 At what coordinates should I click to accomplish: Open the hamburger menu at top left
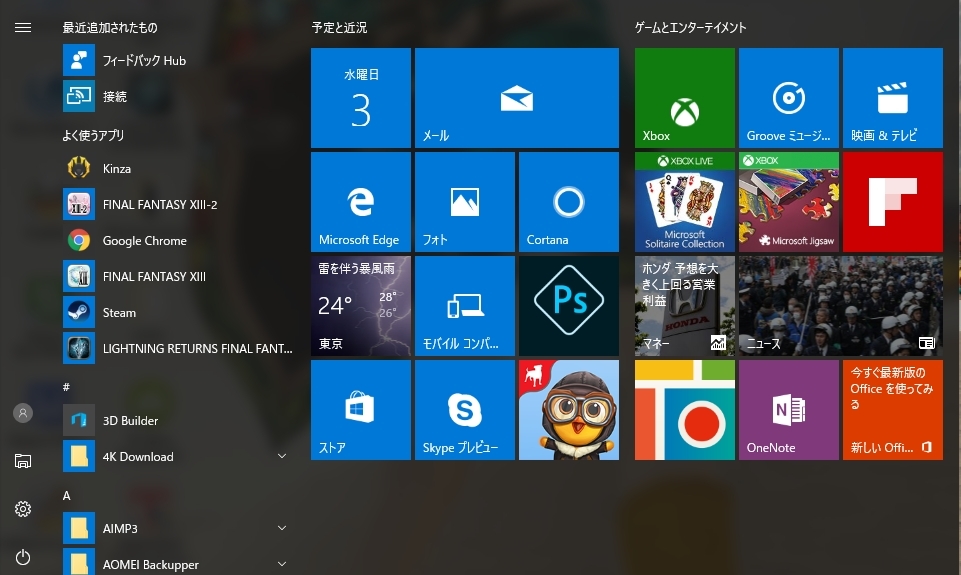click(23, 28)
